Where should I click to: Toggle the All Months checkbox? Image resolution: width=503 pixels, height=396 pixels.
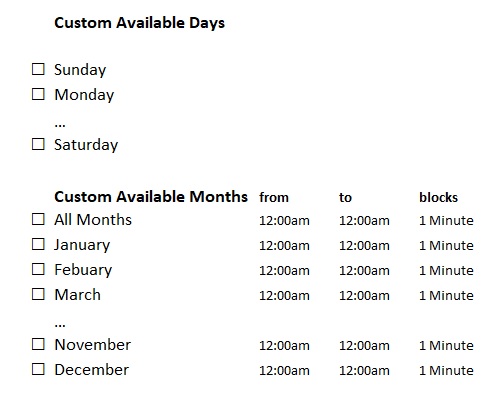(38, 219)
